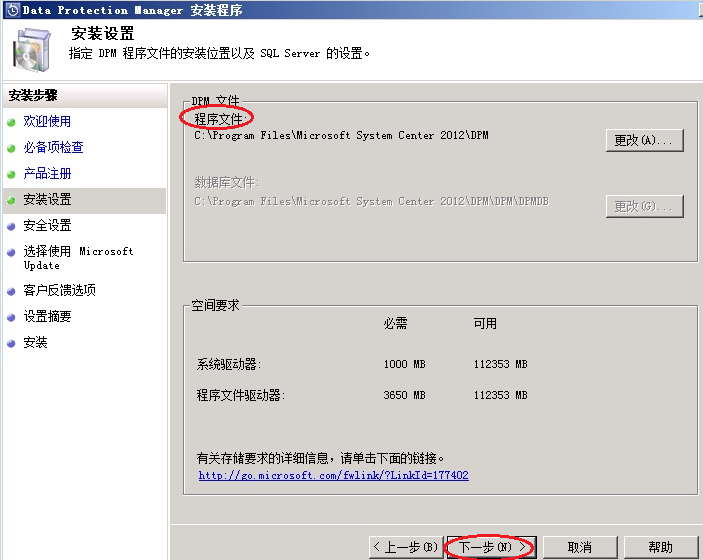Click blue bullet beside 安全设置 step
The width and height of the screenshot is (703, 560).
pyautogui.click(x=11, y=226)
